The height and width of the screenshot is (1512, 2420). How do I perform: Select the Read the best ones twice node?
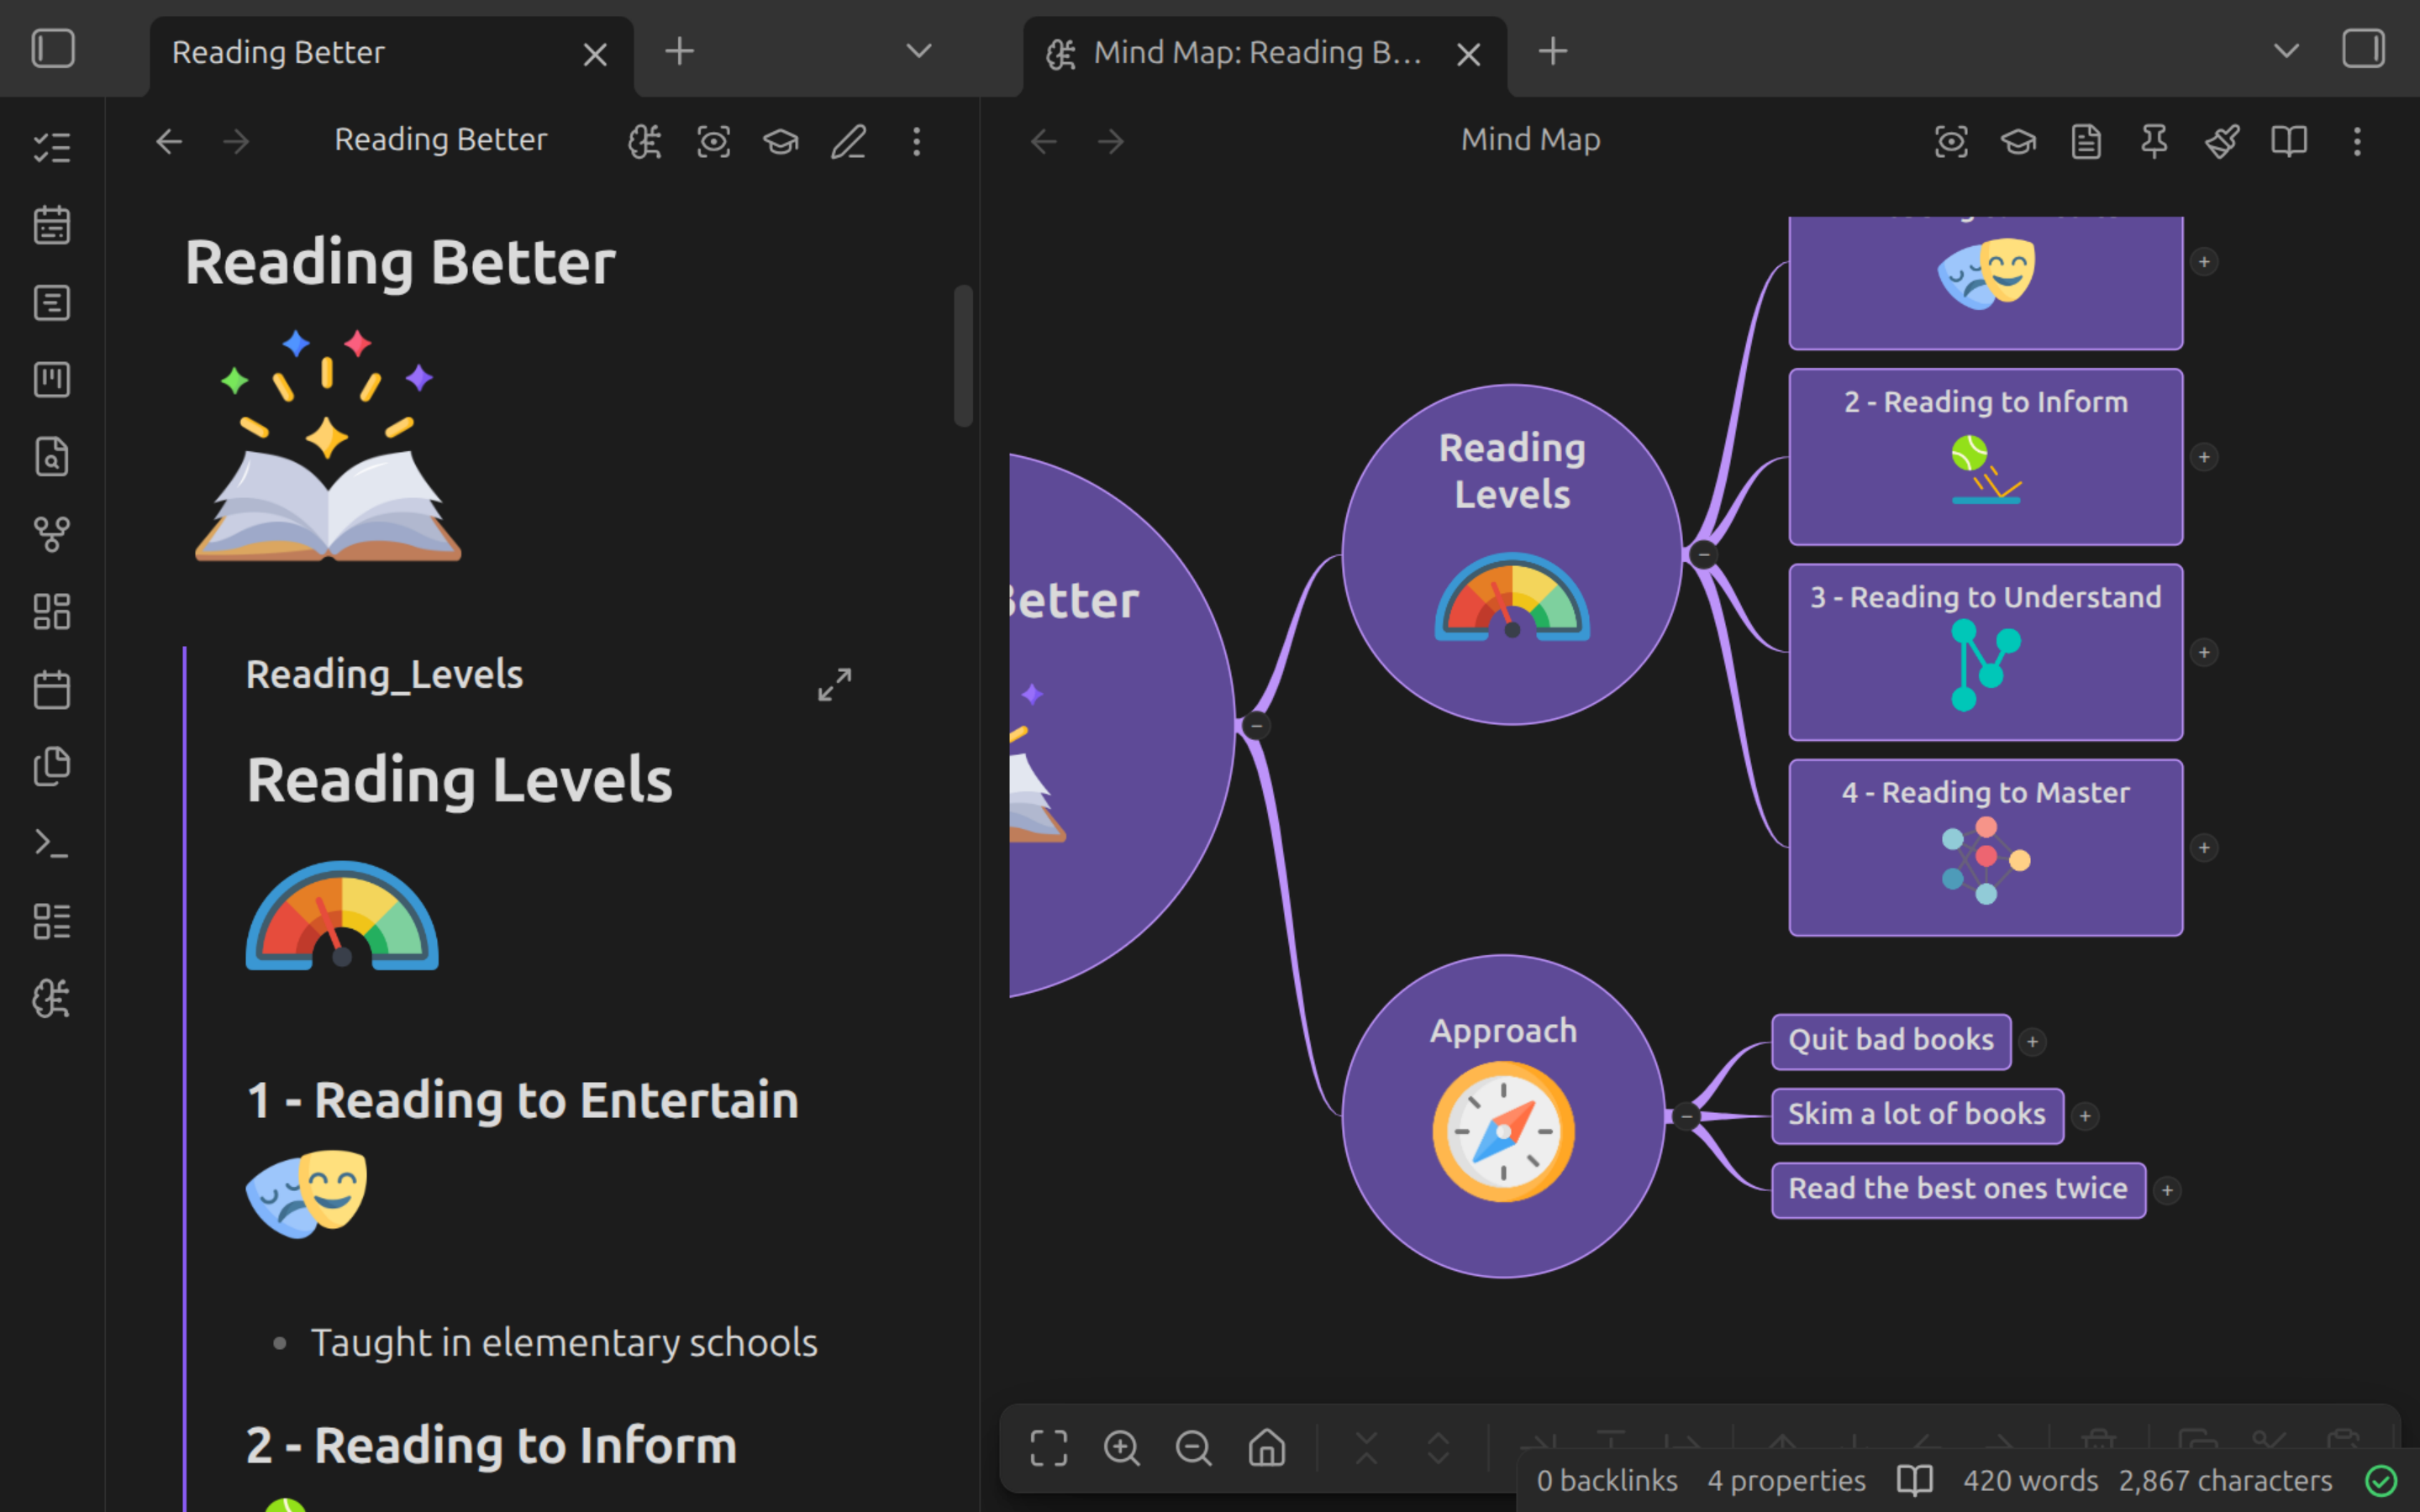tap(1958, 1189)
